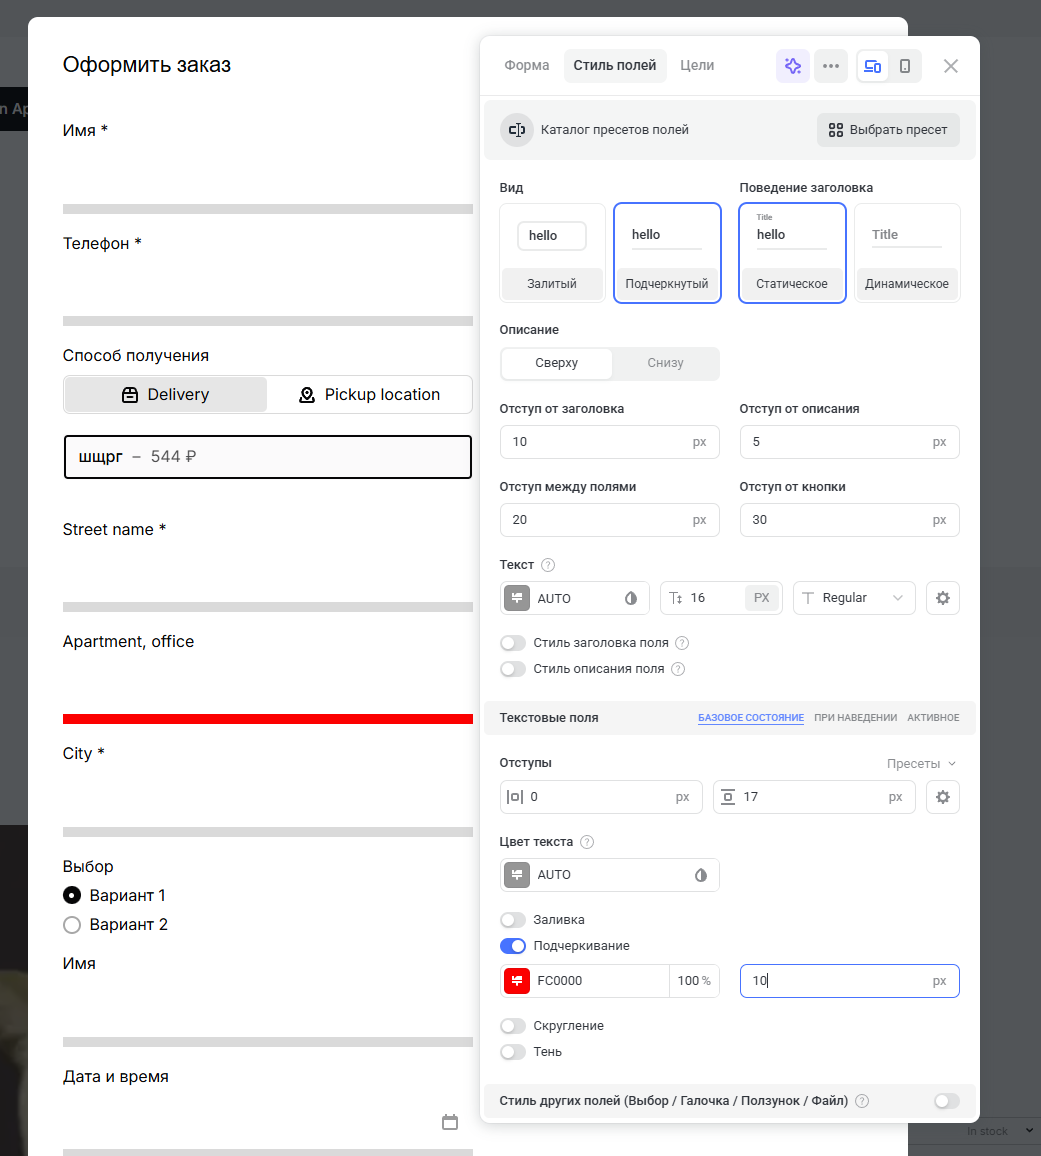Open padding settings gear icon
Viewport: 1041px width, 1156px height.
point(942,797)
